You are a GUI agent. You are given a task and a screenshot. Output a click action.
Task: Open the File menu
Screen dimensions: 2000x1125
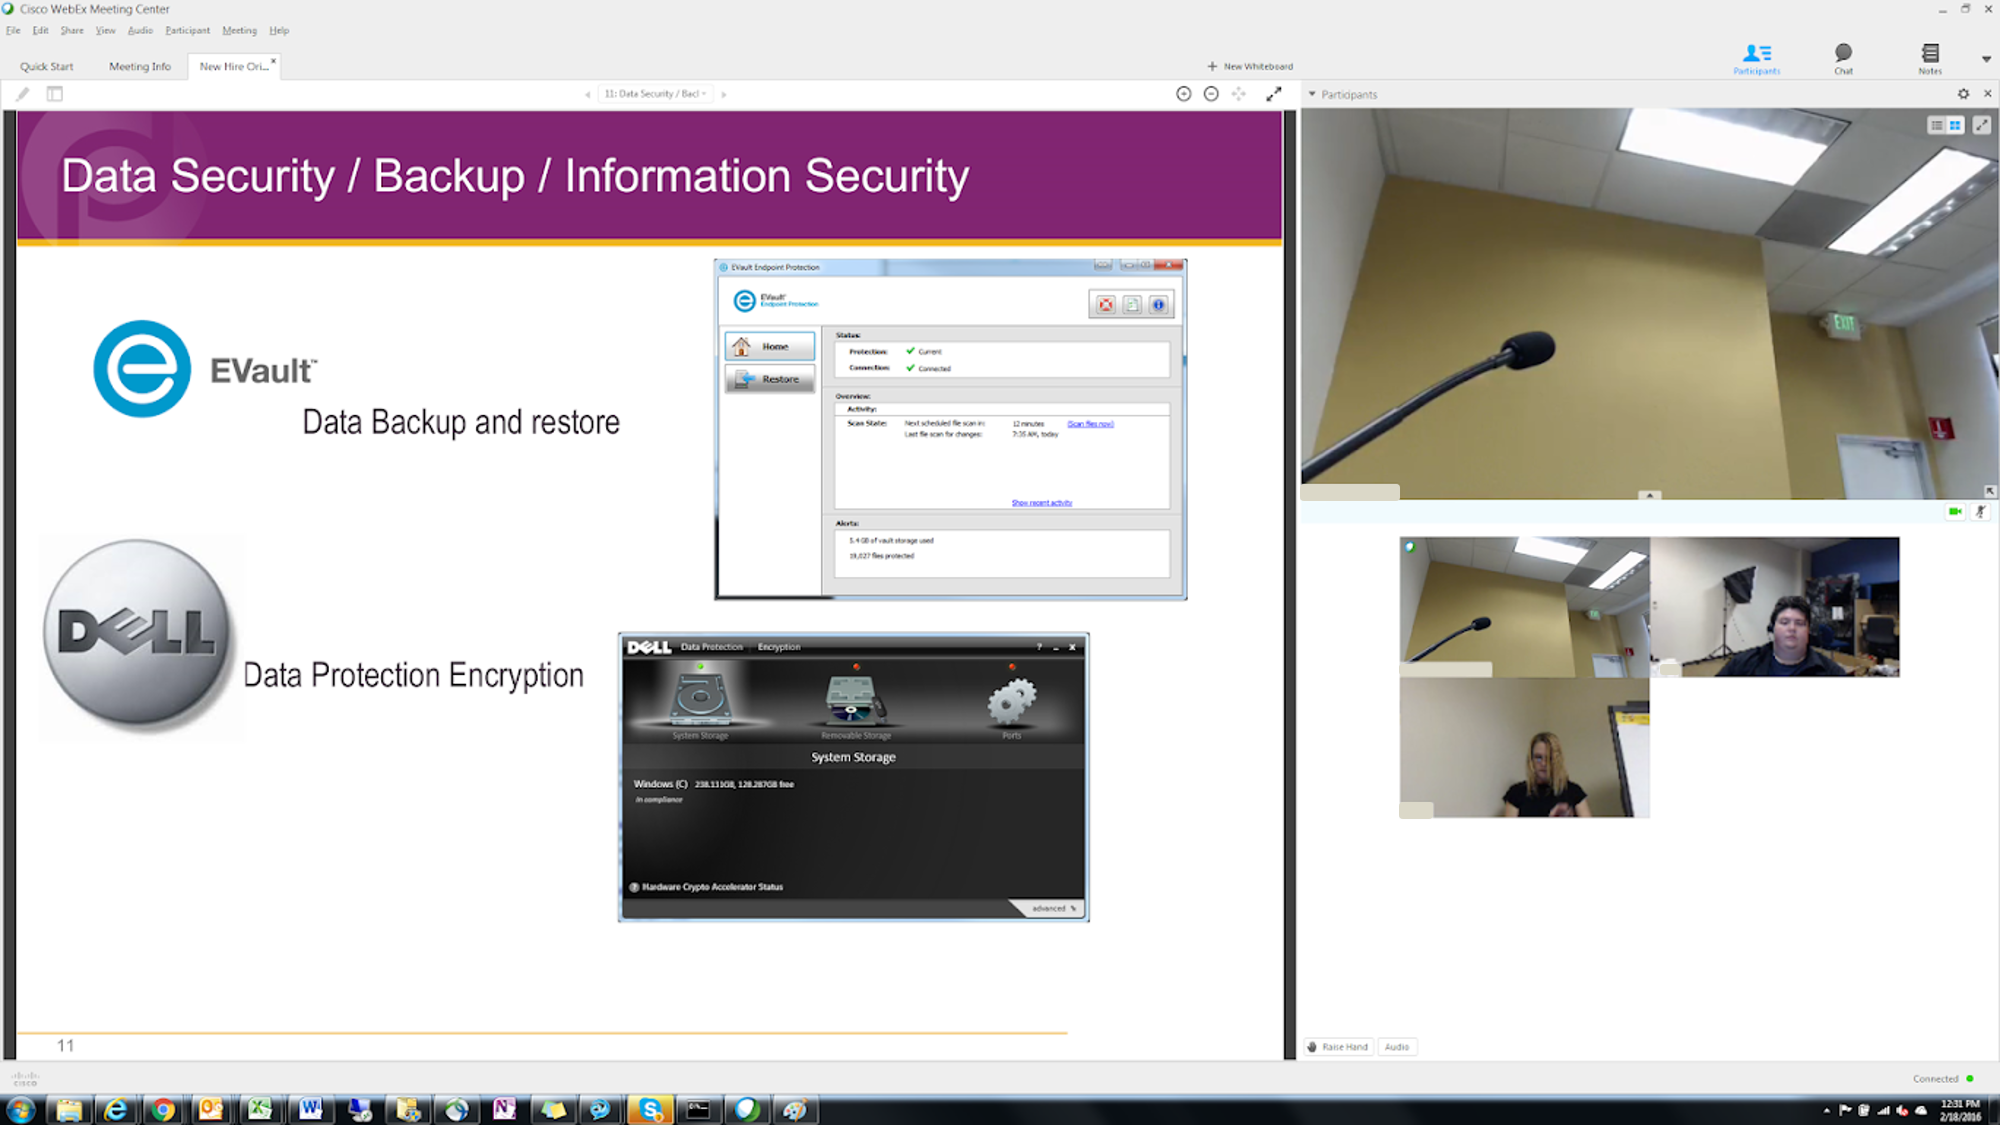click(13, 31)
